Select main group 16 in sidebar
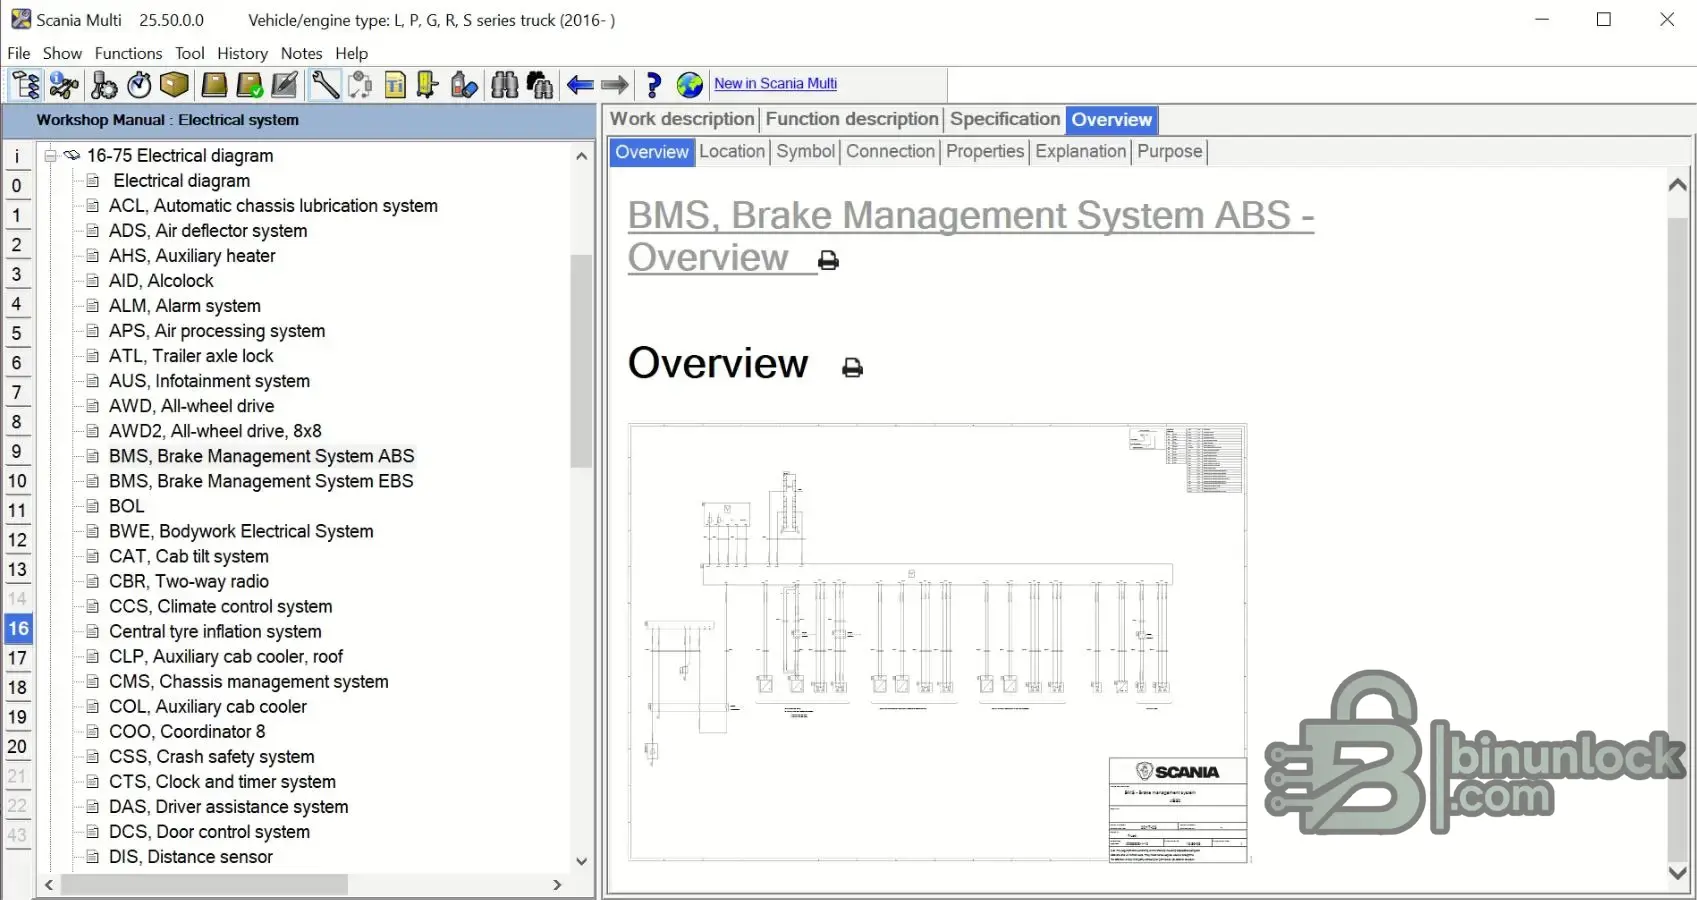The image size is (1697, 900). [18, 629]
